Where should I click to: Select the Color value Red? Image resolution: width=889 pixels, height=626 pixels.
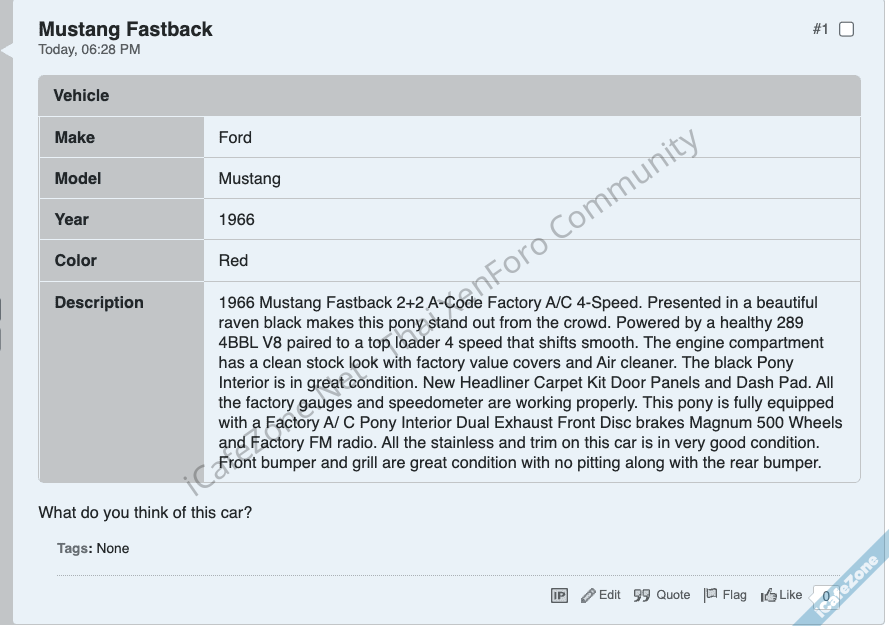point(233,260)
